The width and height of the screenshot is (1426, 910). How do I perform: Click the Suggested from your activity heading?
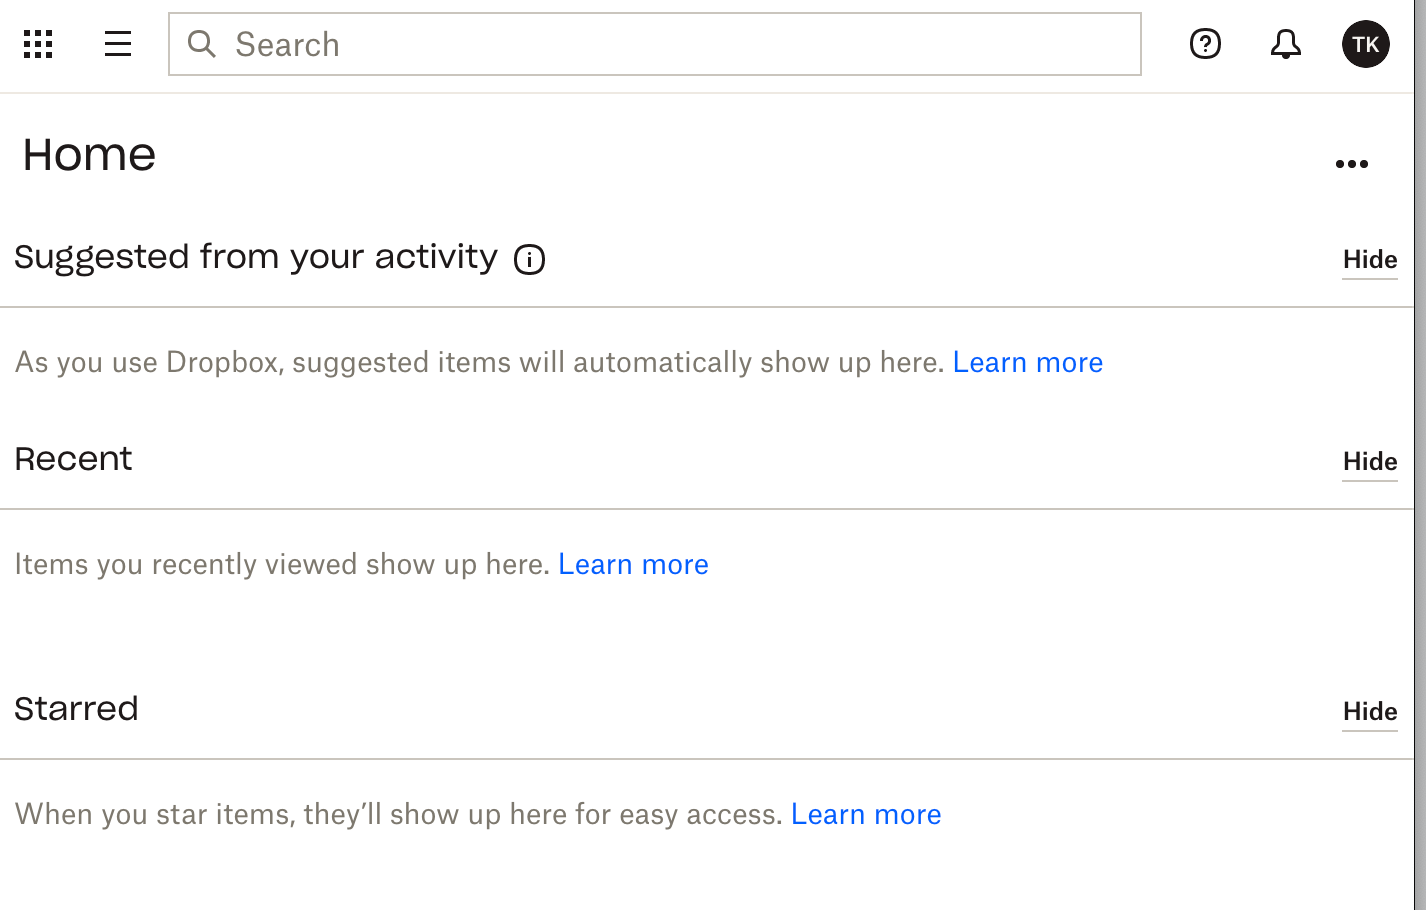pyautogui.click(x=256, y=258)
